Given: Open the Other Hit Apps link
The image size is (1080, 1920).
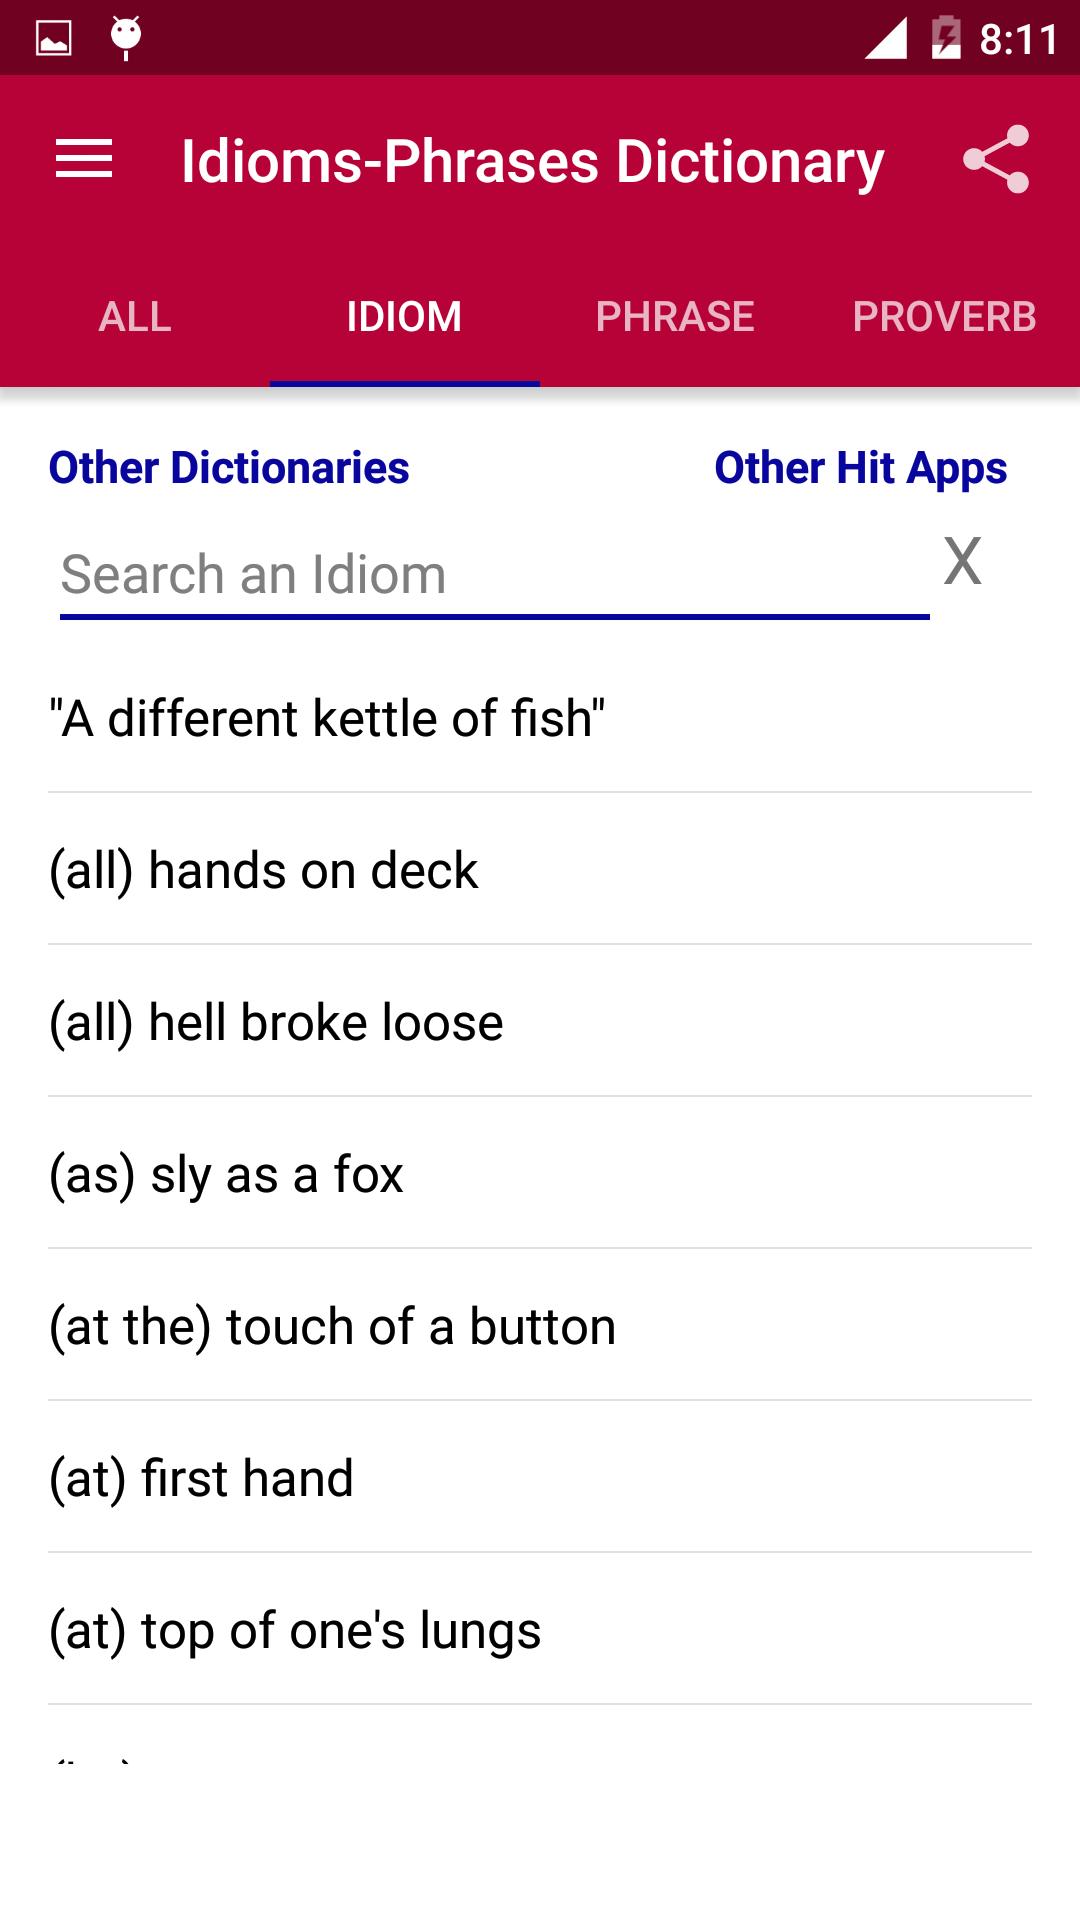Looking at the screenshot, I should coord(861,468).
